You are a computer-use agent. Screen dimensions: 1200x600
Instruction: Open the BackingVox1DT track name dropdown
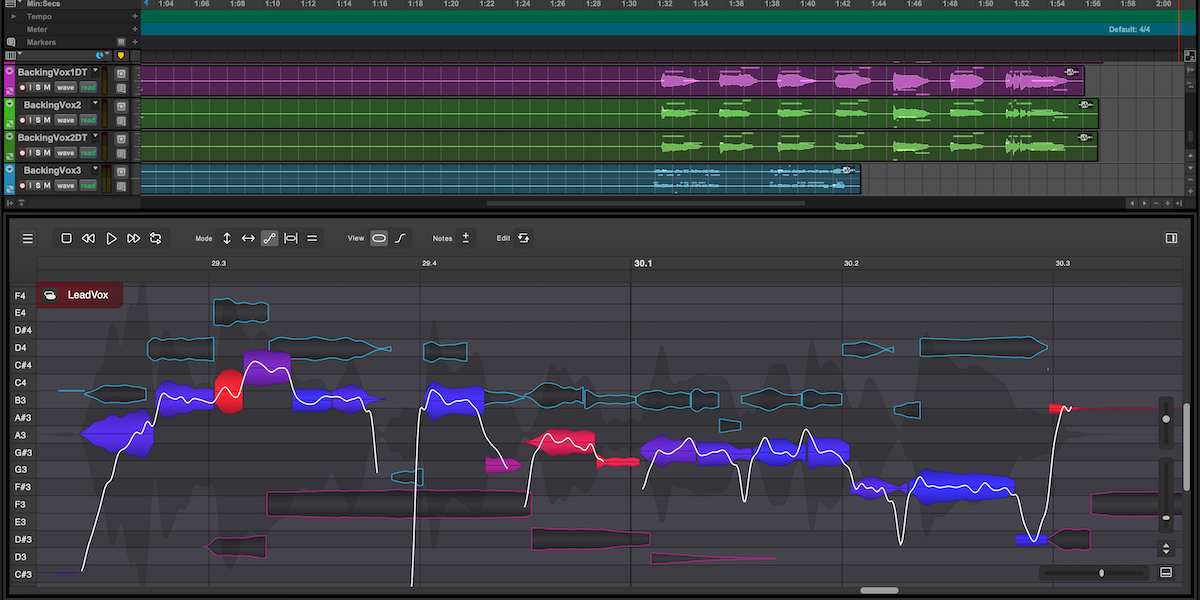(96, 72)
